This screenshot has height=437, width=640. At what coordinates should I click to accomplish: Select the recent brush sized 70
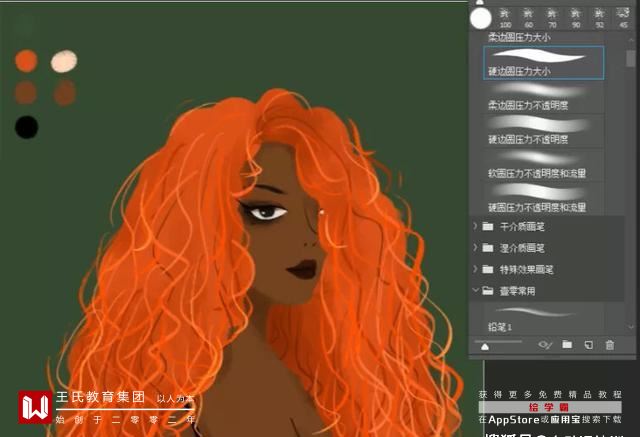[x=552, y=19]
